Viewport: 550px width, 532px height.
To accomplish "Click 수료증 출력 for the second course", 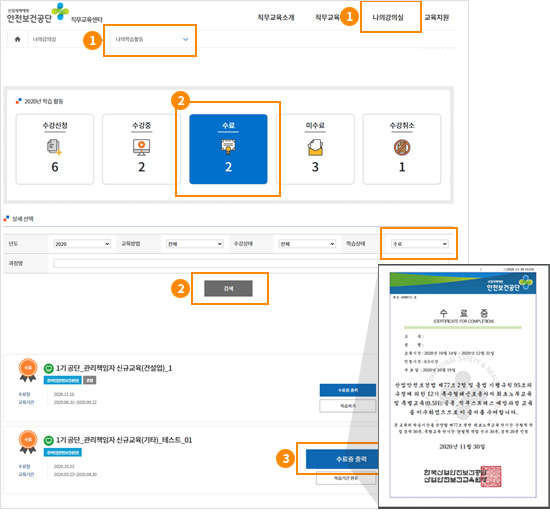I will [342, 459].
